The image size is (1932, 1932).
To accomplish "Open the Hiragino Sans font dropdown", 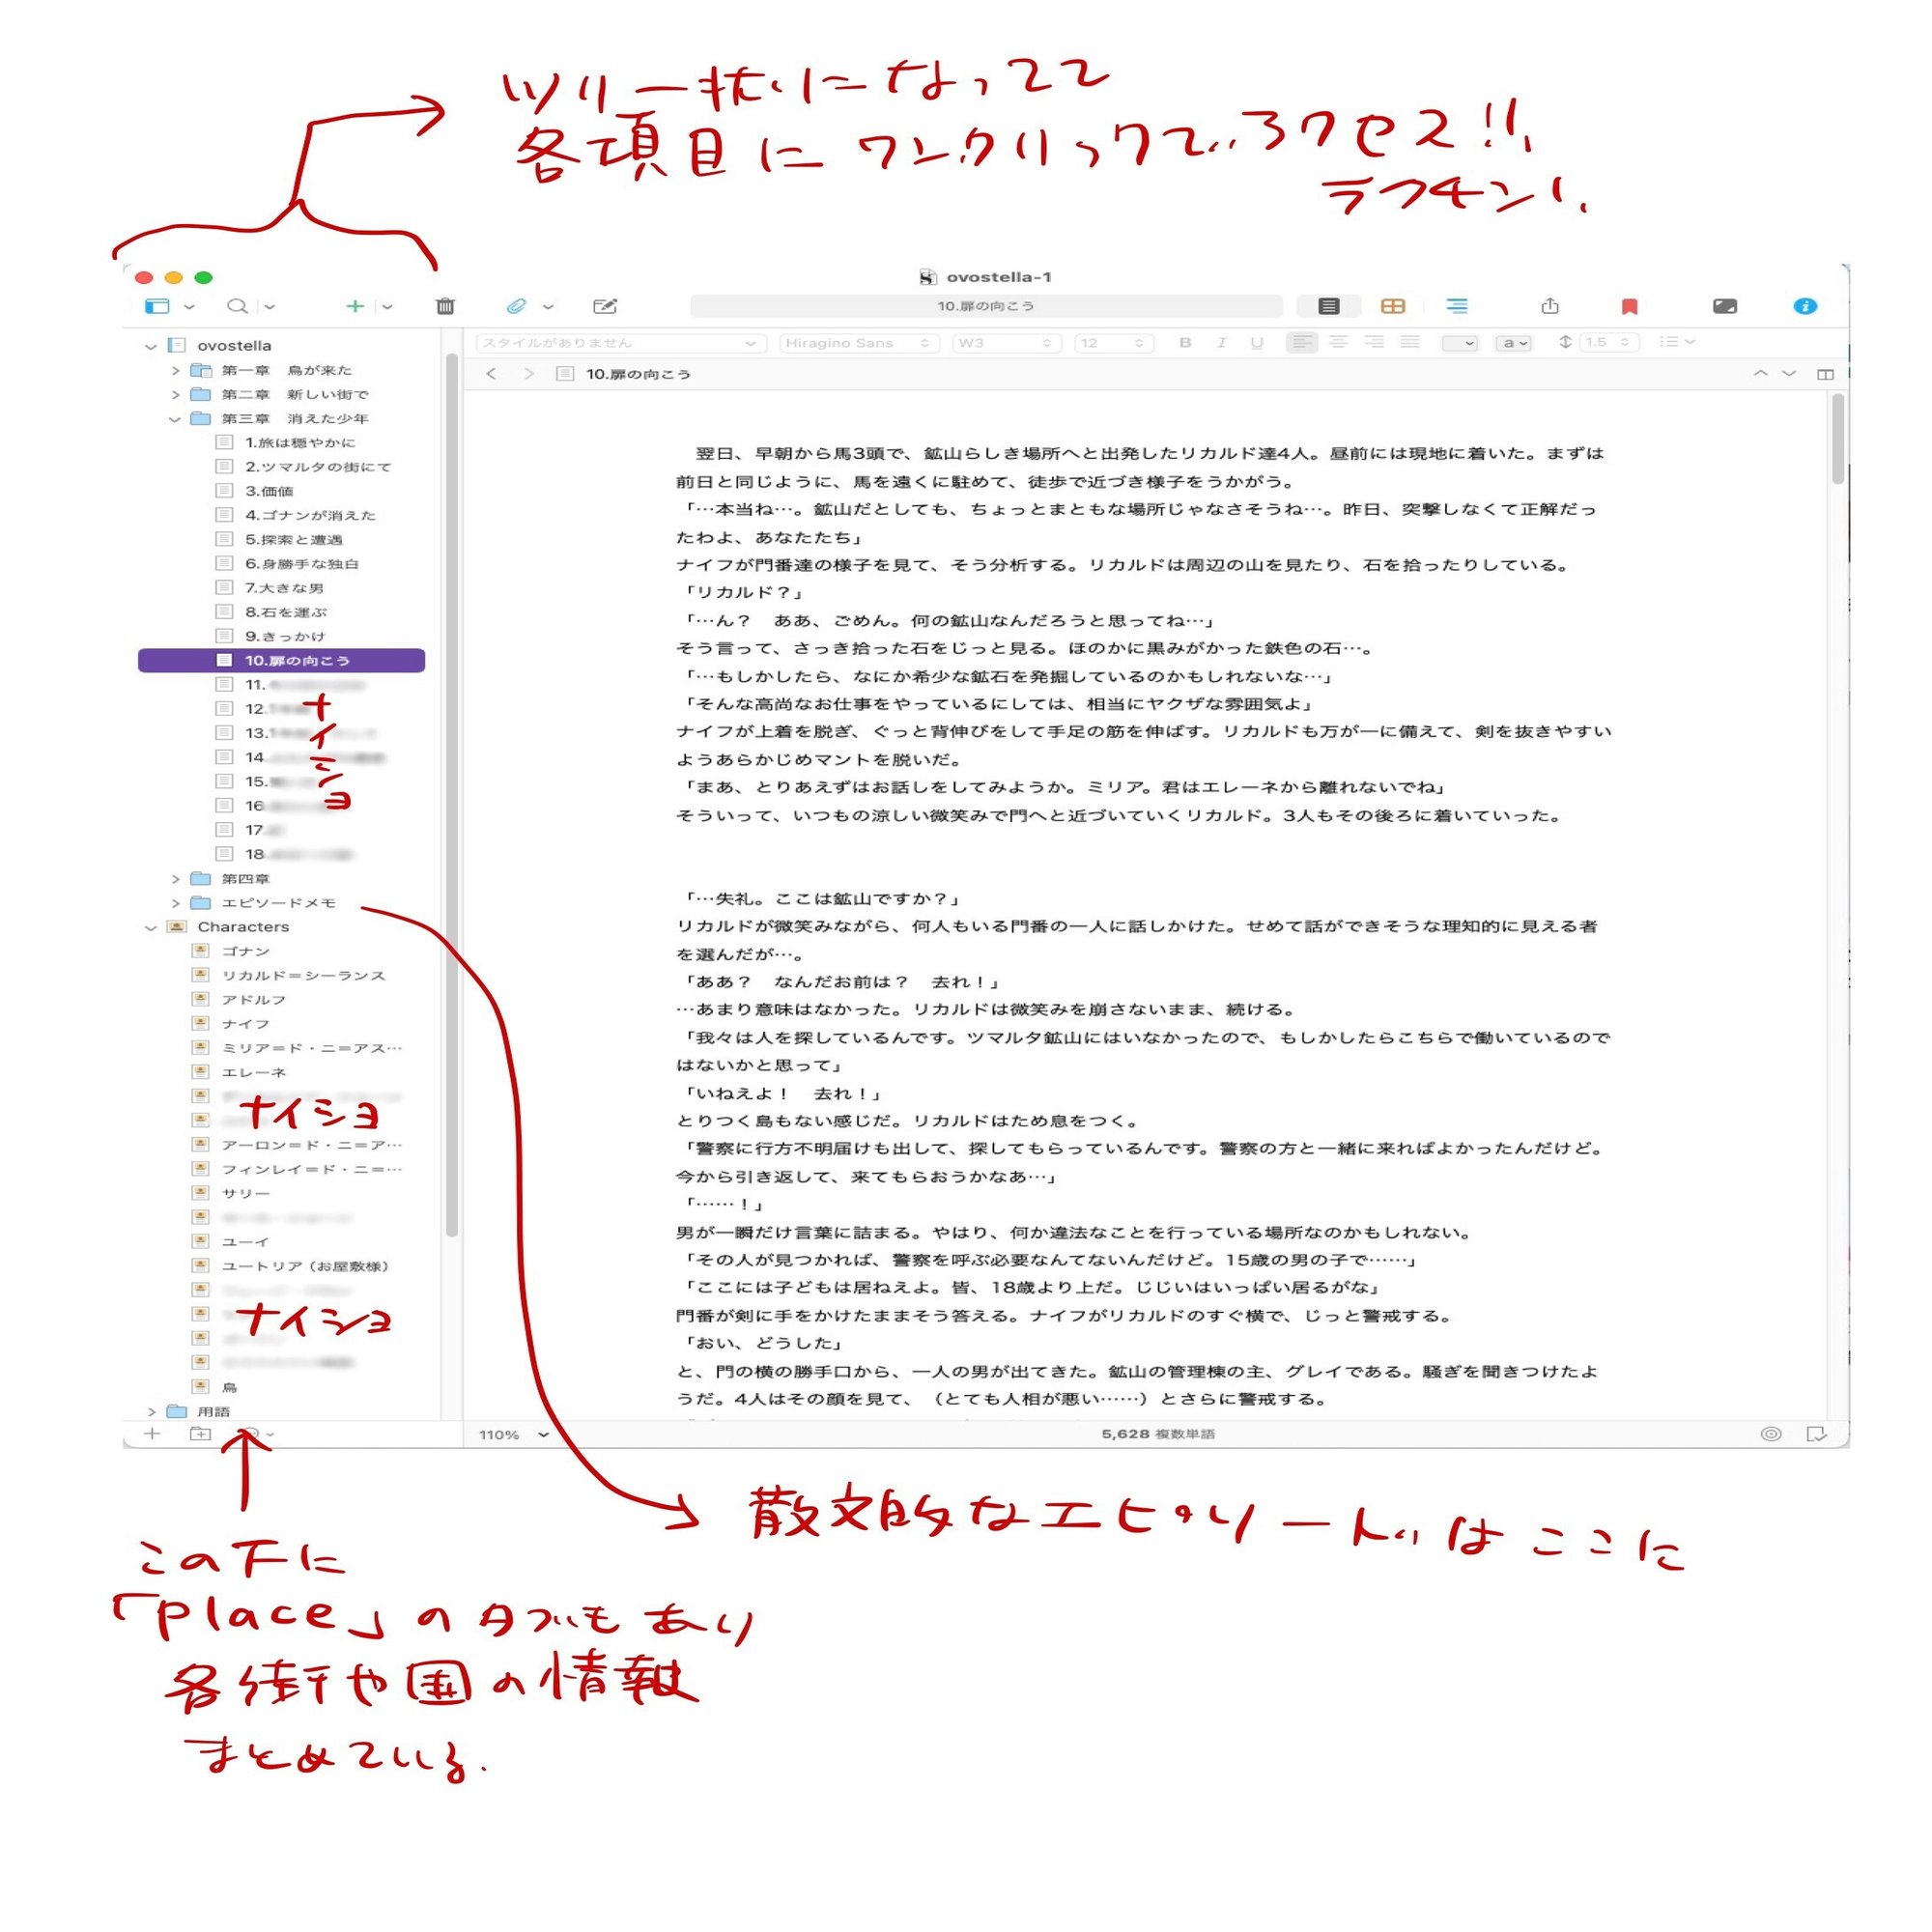I will [857, 343].
